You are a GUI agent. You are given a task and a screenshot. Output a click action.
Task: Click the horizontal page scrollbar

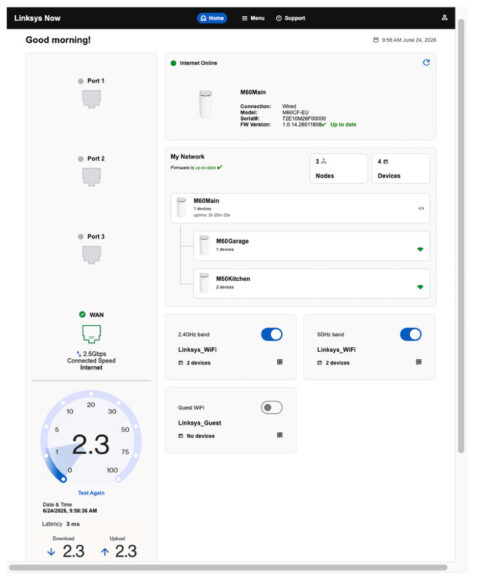coord(228,567)
